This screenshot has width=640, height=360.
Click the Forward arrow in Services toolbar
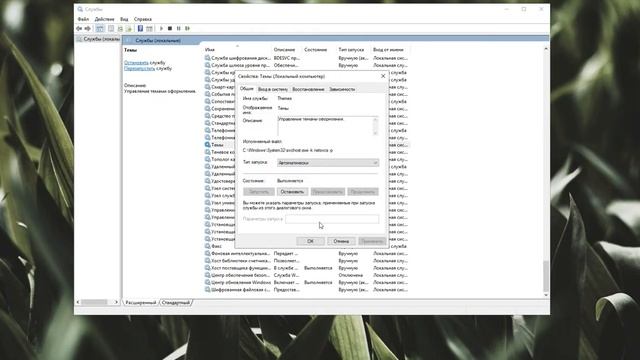[x=87, y=29]
